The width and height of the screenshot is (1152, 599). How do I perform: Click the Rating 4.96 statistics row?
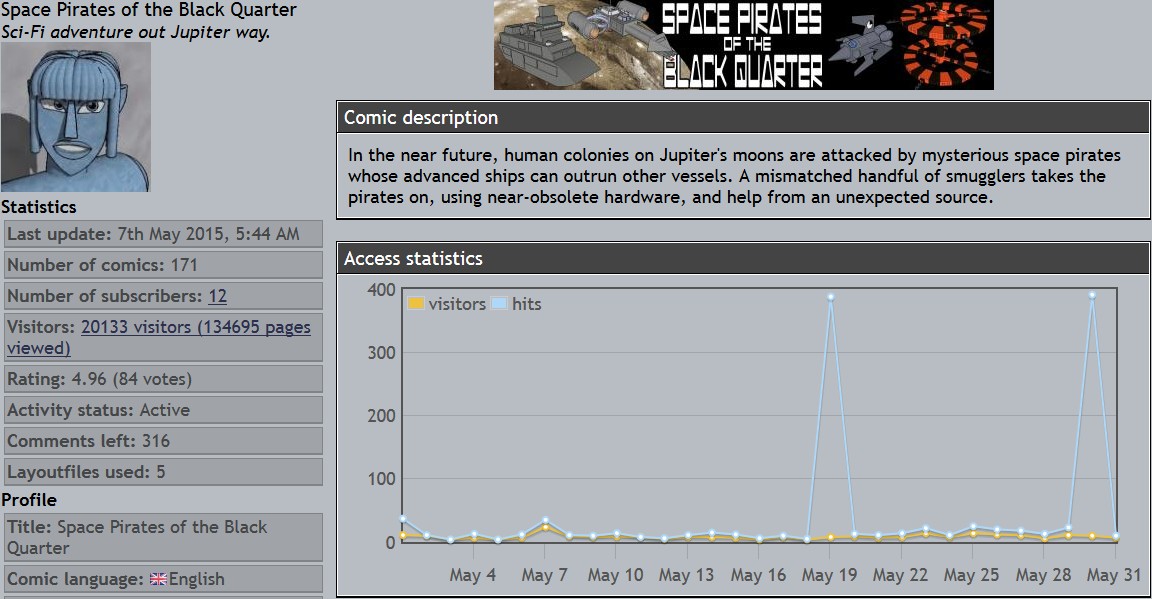pyautogui.click(x=162, y=379)
